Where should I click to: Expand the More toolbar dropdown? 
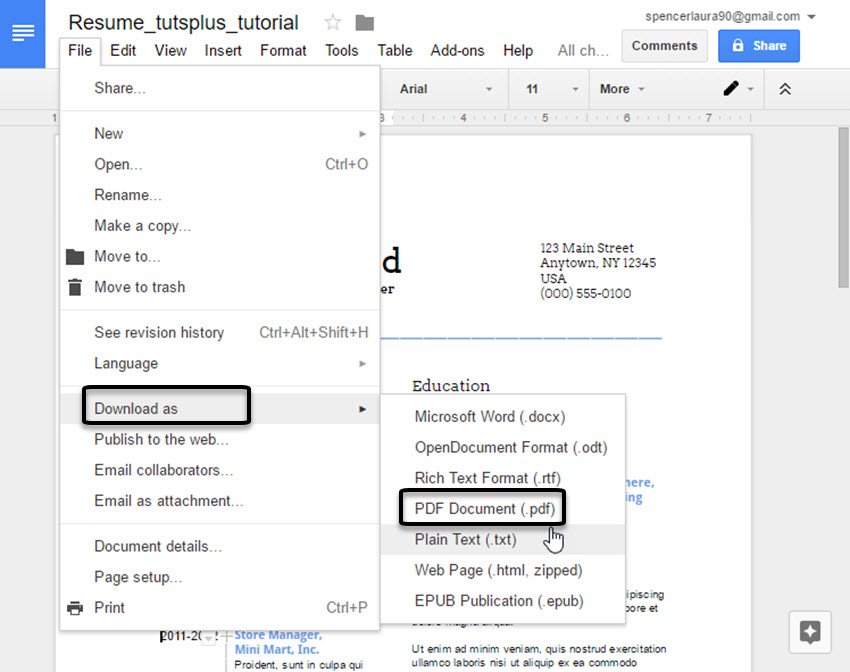[x=621, y=89]
